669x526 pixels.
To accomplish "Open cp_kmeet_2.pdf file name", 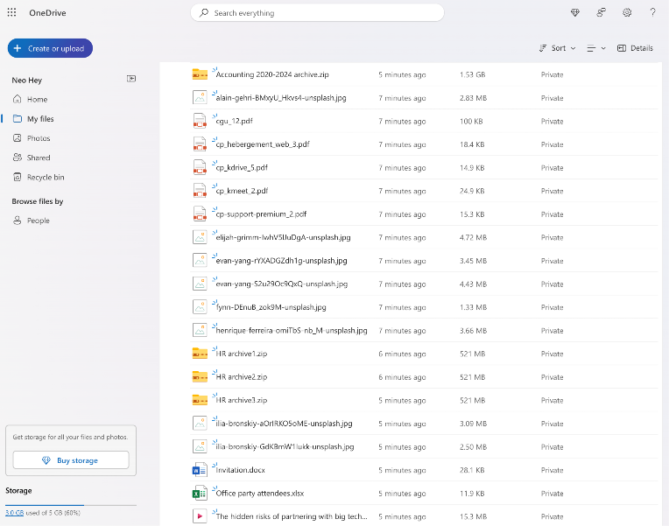I will (242, 191).
